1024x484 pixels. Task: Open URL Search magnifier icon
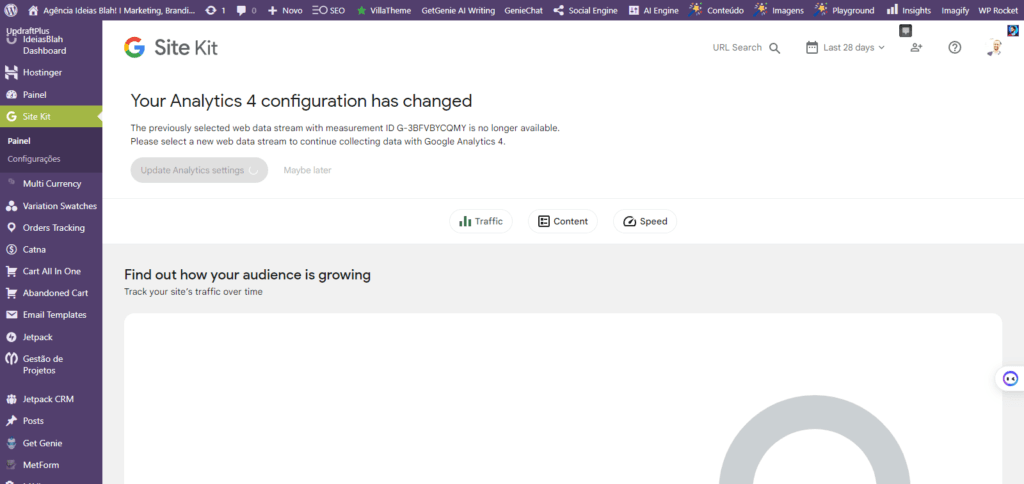click(775, 48)
